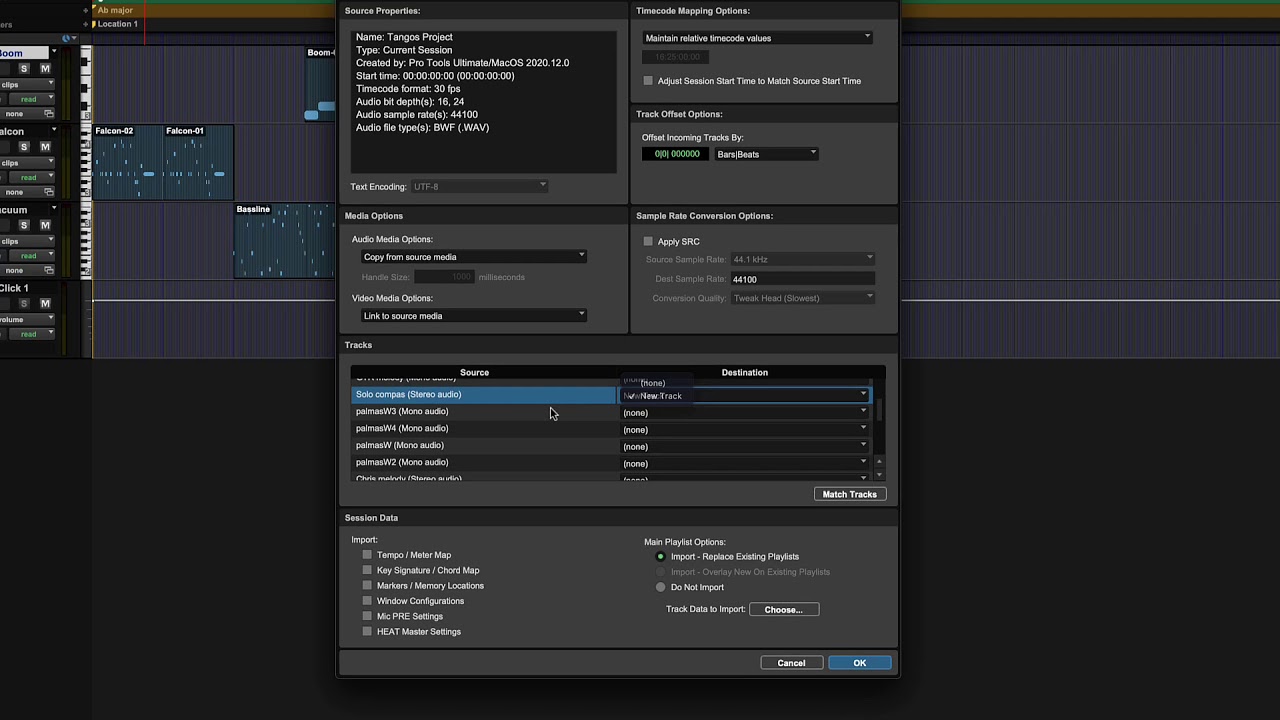Image resolution: width=1280 pixels, height=720 pixels.
Task: Click the offset value field 0|0|000000
Action: coord(677,154)
